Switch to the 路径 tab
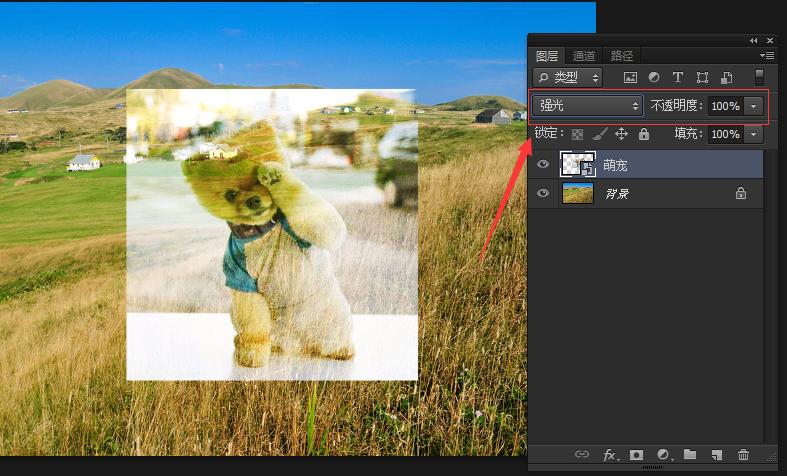 click(621, 56)
